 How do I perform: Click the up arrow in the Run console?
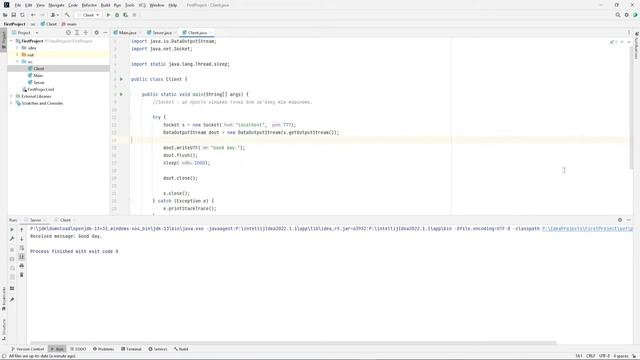tap(22, 230)
